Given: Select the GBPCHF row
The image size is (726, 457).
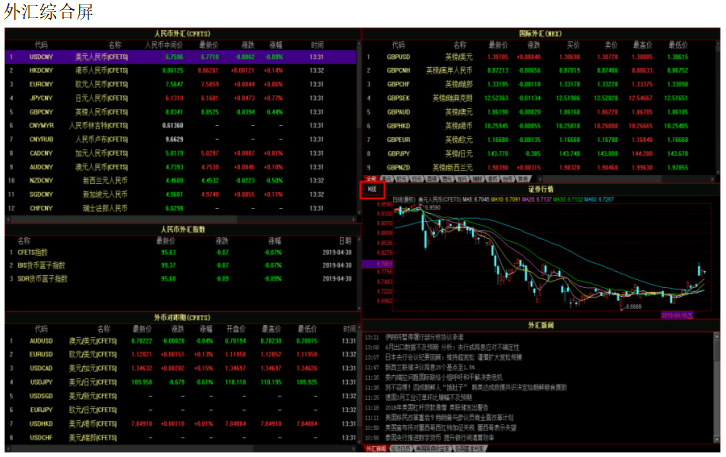Looking at the screenshot, I should [x=539, y=84].
